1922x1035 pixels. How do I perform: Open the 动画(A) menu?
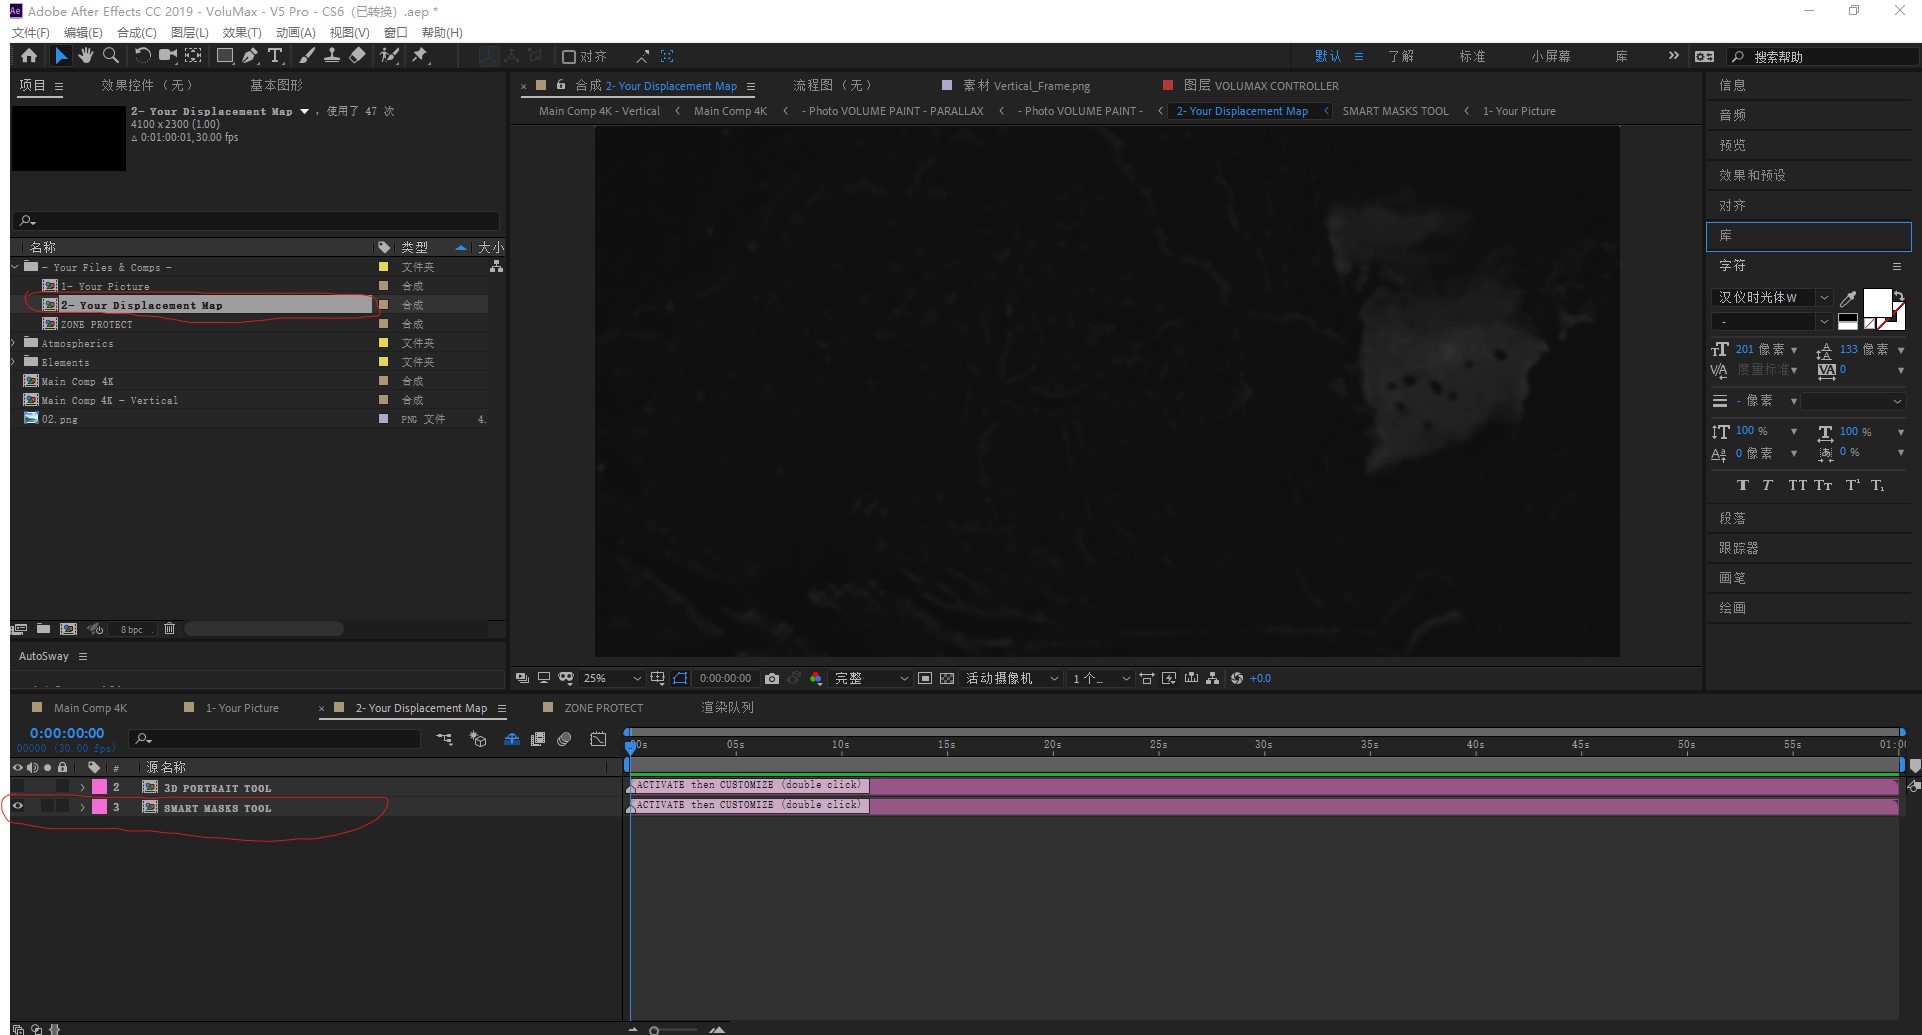pos(296,32)
